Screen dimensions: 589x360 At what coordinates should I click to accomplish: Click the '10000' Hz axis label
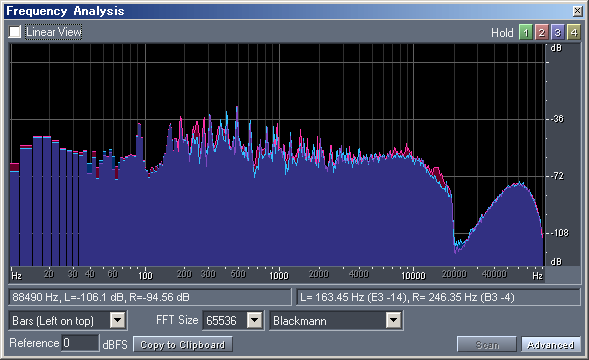tap(413, 275)
